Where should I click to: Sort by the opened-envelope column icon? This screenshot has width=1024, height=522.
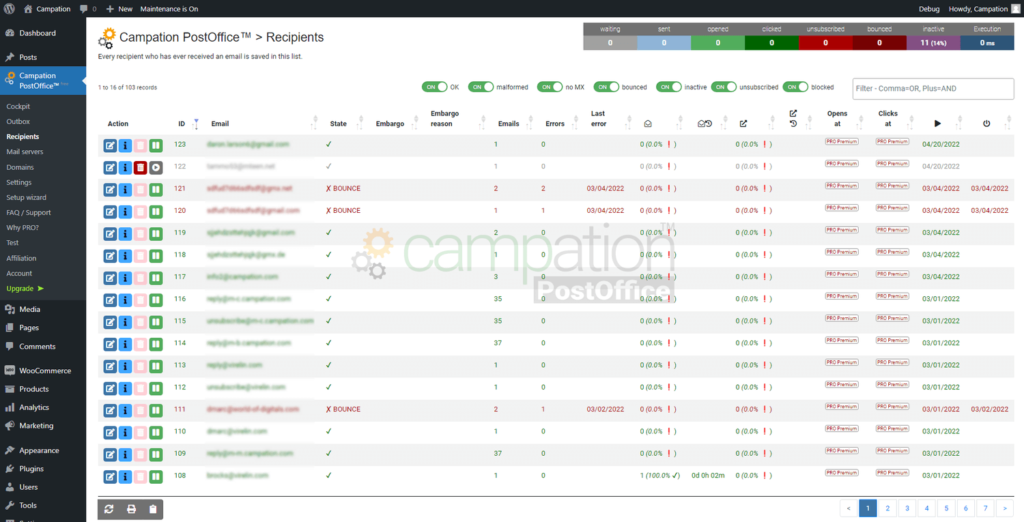click(648, 123)
